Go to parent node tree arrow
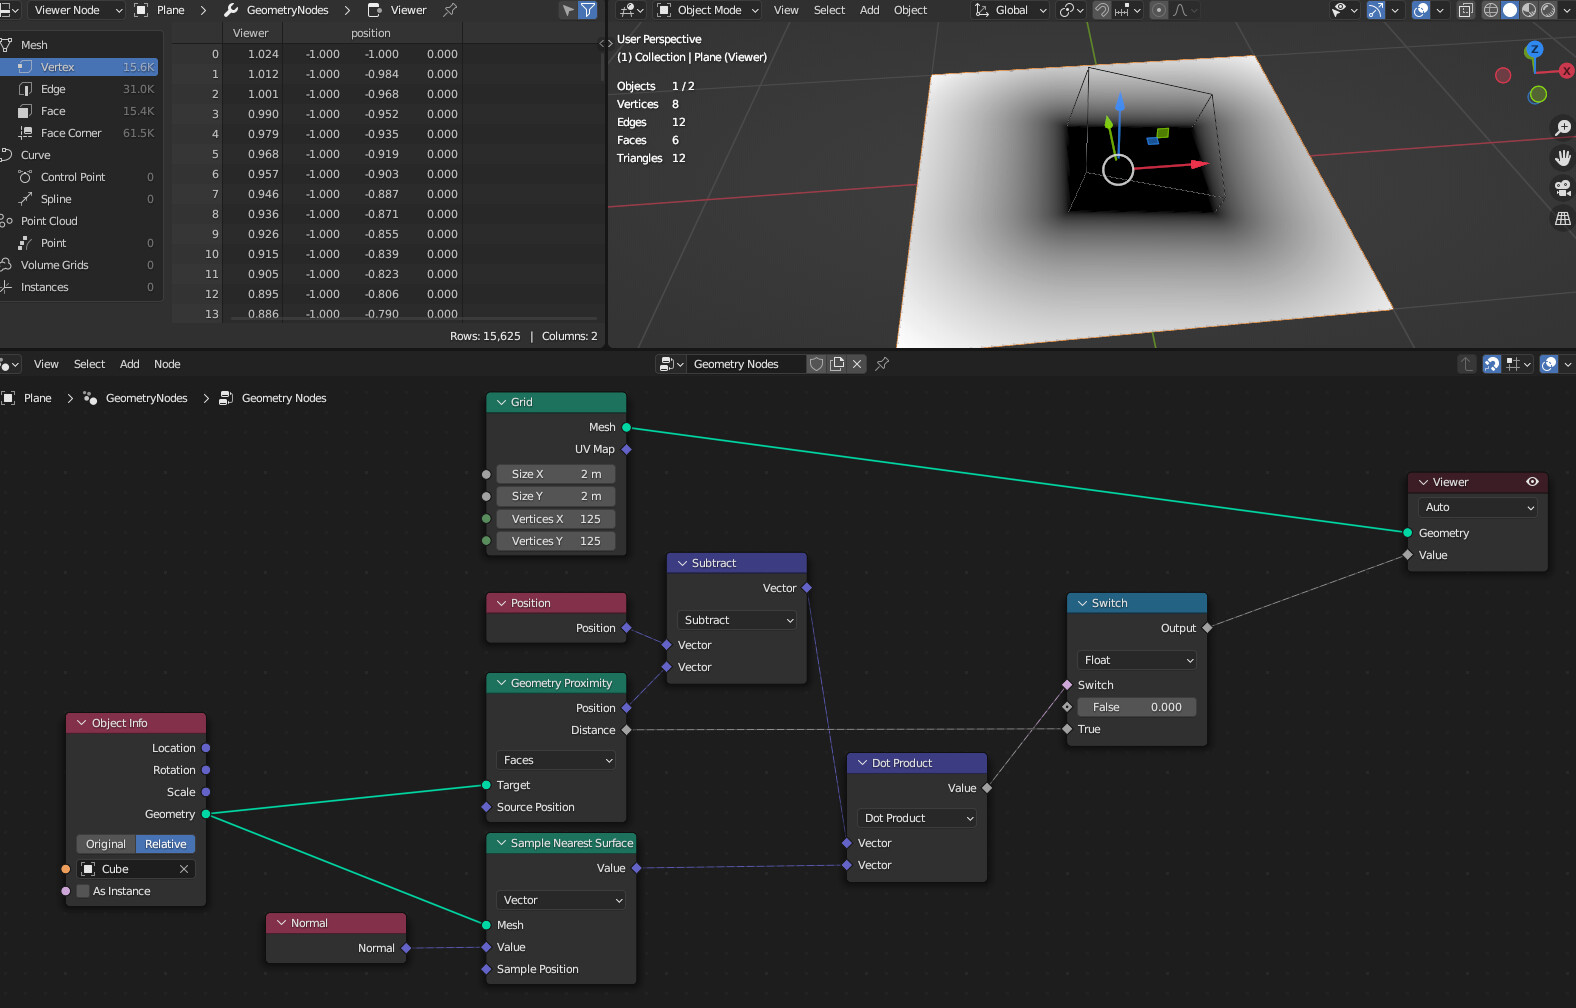The height and width of the screenshot is (1008, 1576). [1466, 364]
